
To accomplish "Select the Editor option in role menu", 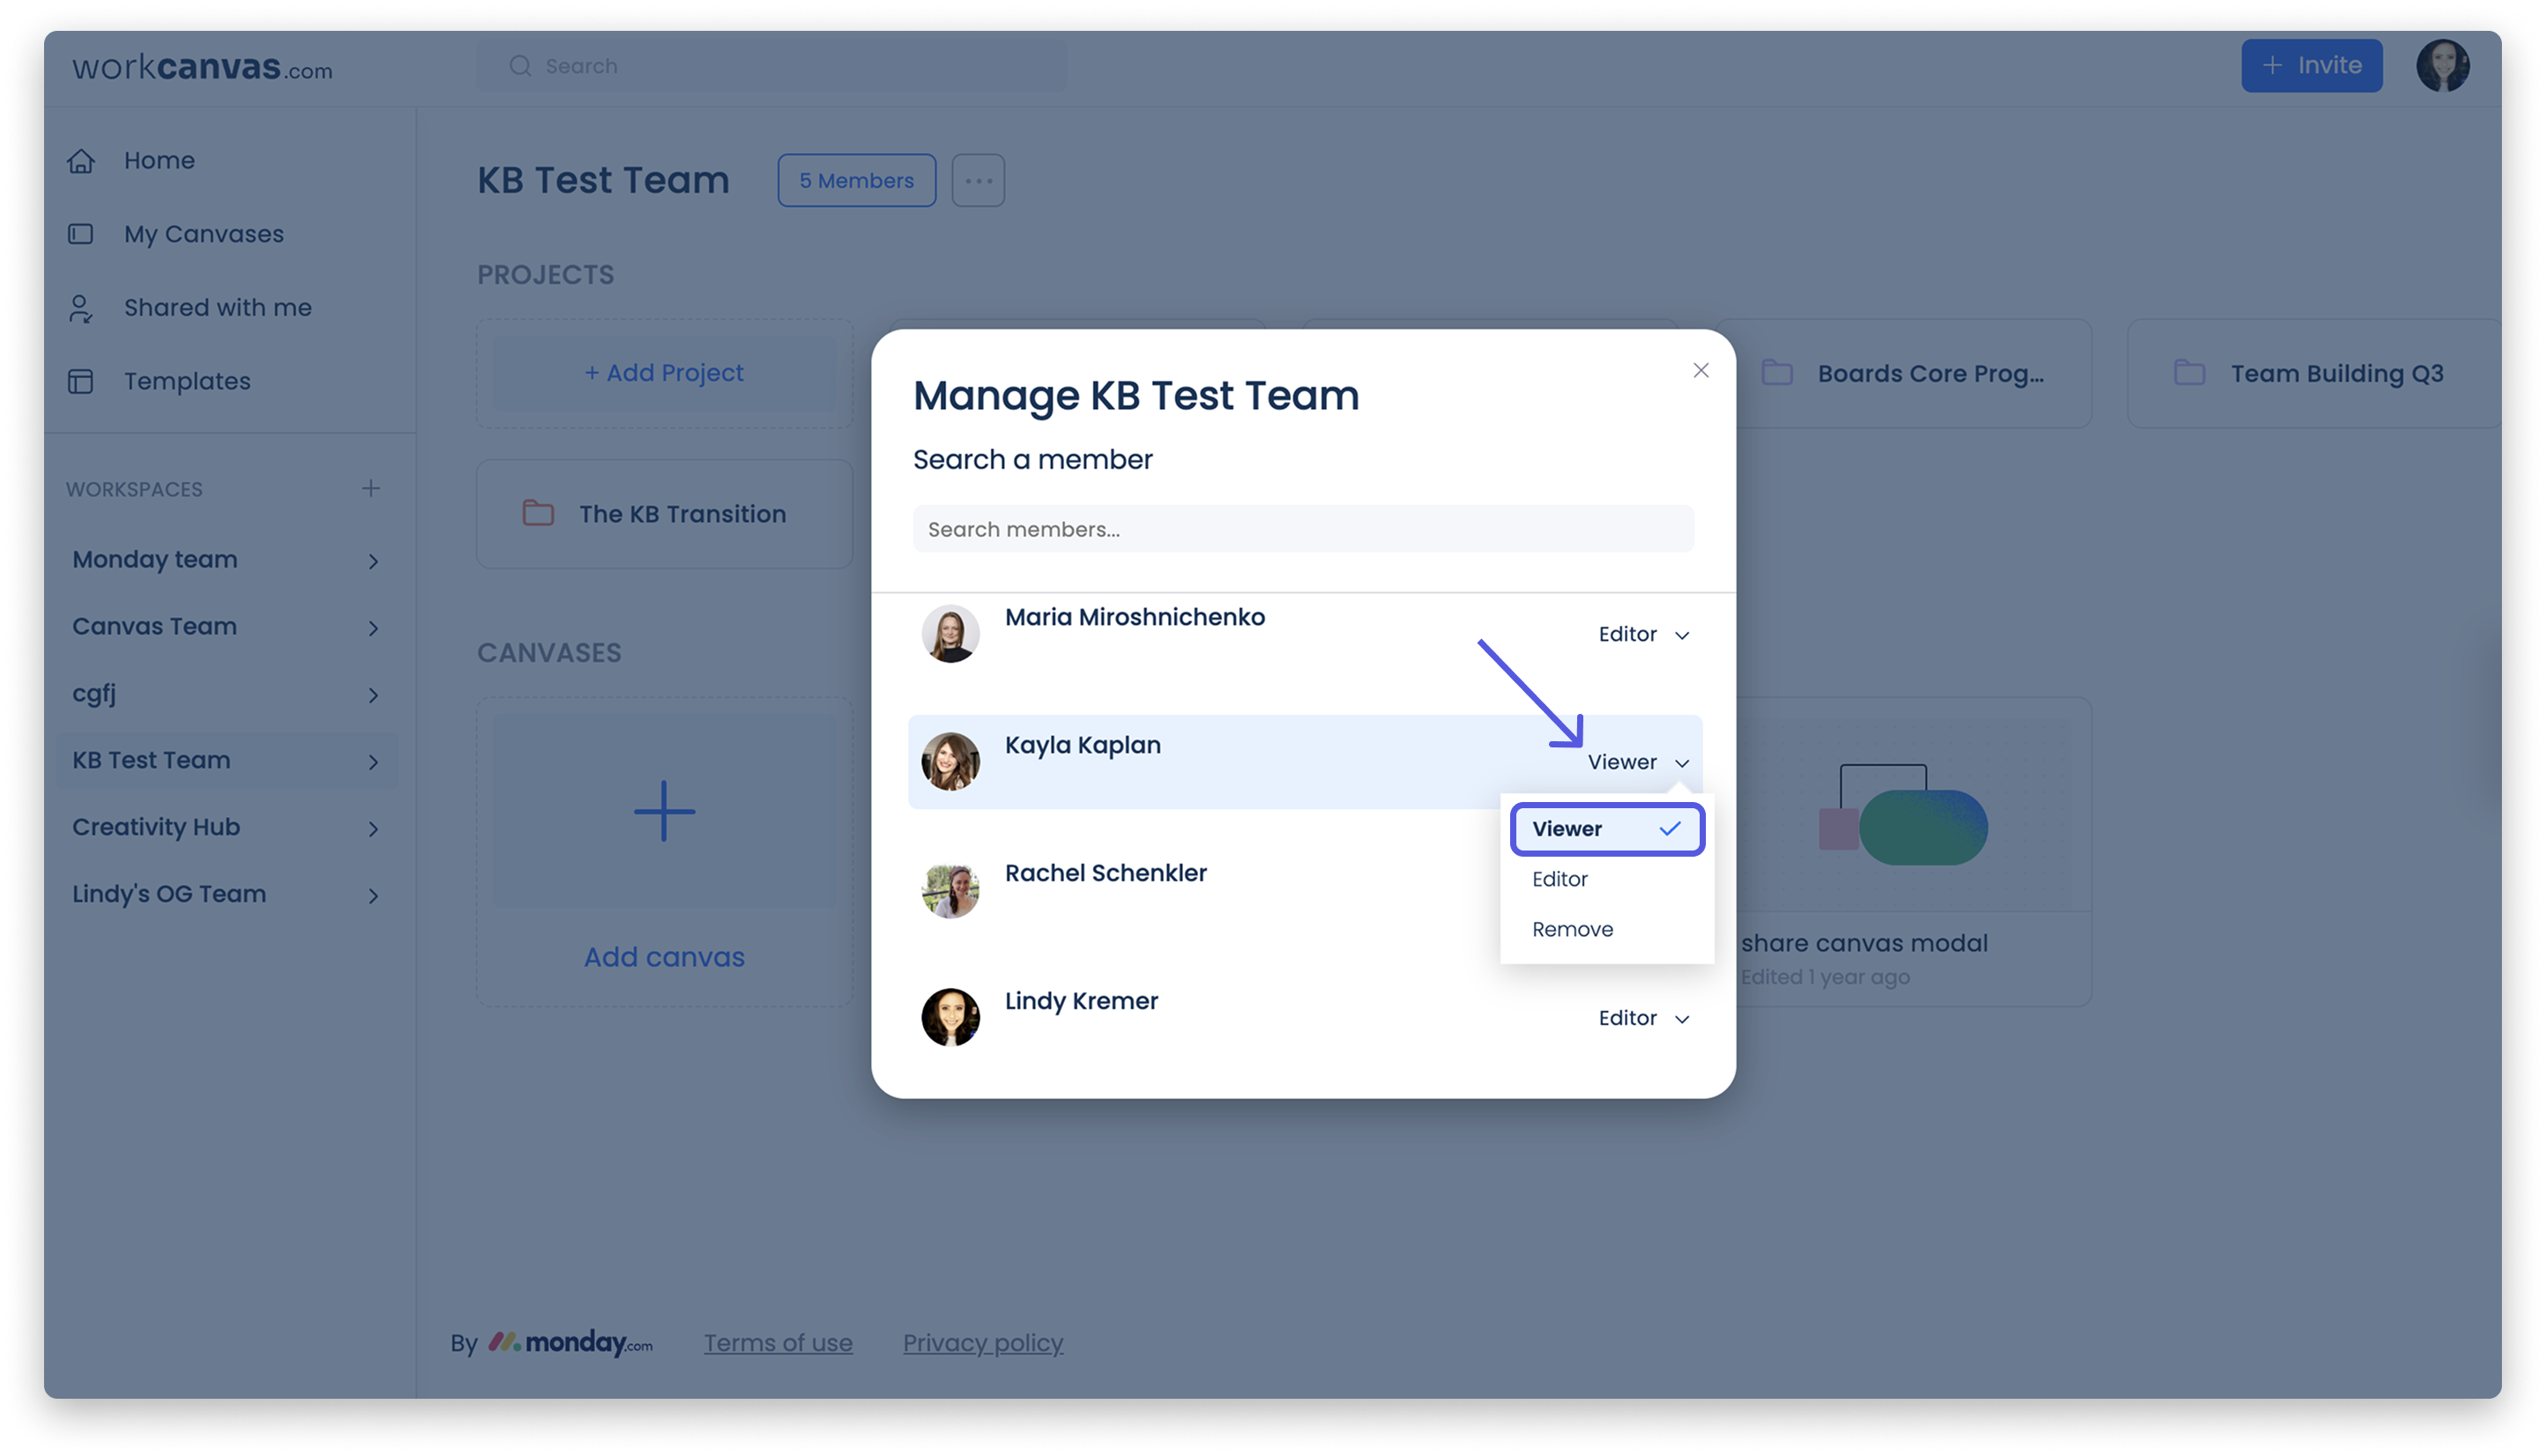I will coord(1606,879).
